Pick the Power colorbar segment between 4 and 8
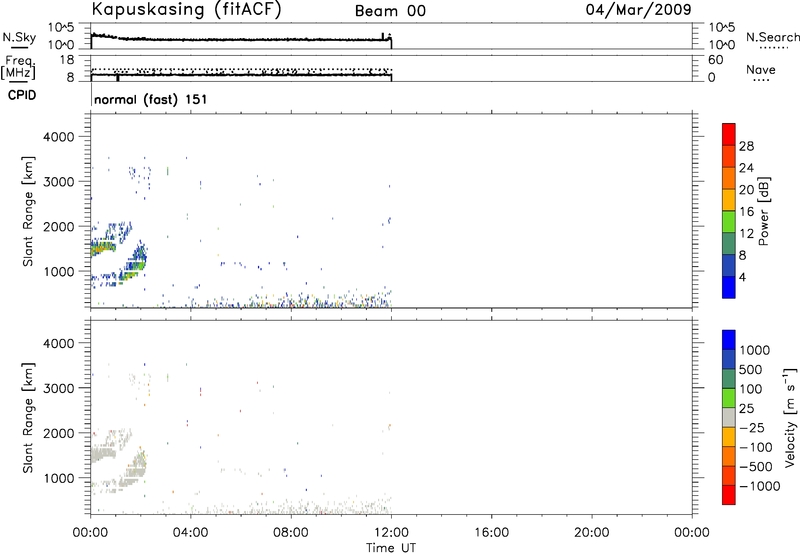 coord(729,265)
